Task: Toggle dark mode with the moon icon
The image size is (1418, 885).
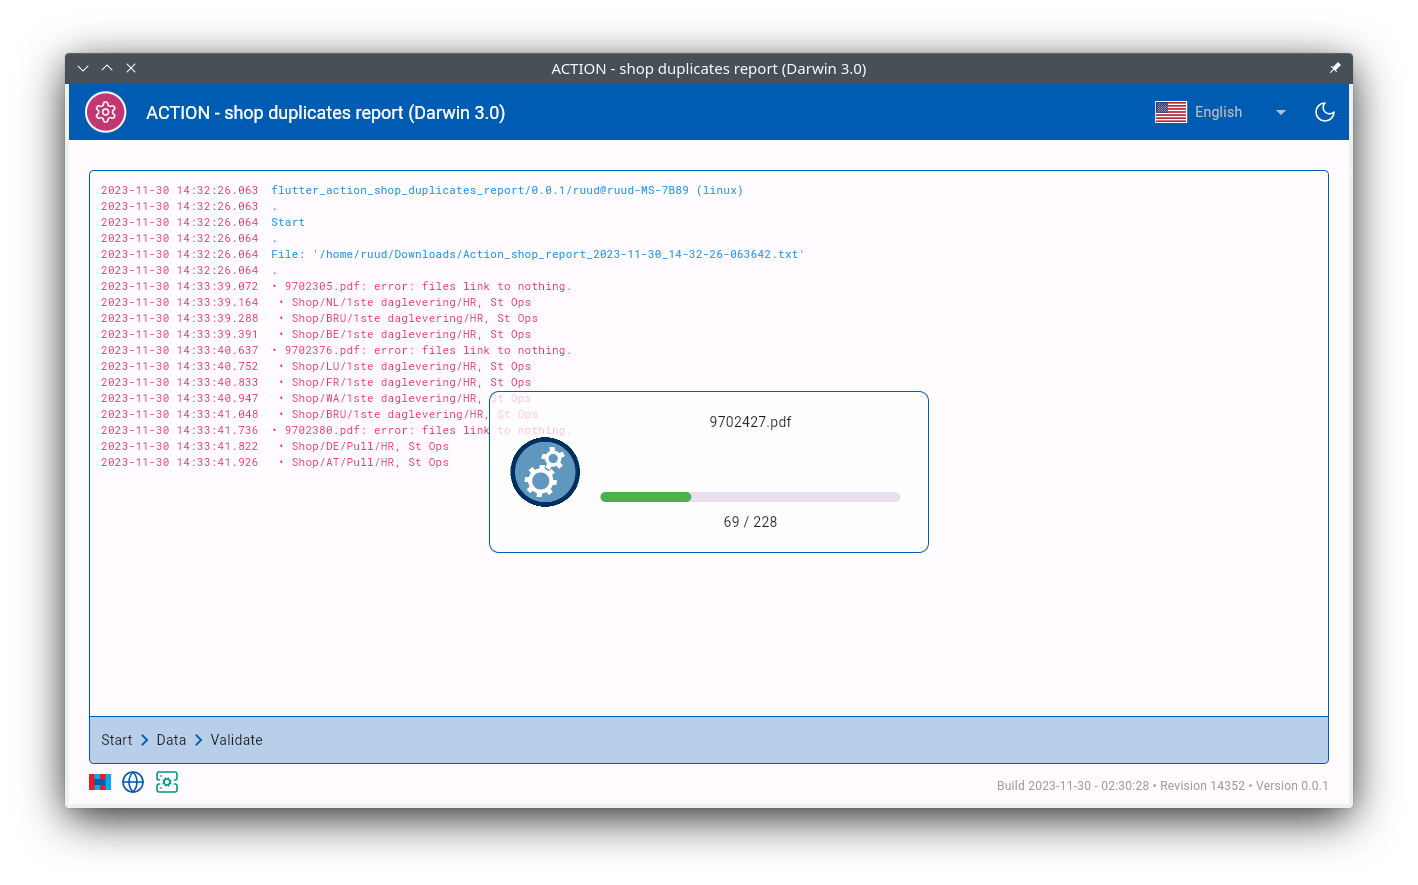Action: pos(1324,112)
